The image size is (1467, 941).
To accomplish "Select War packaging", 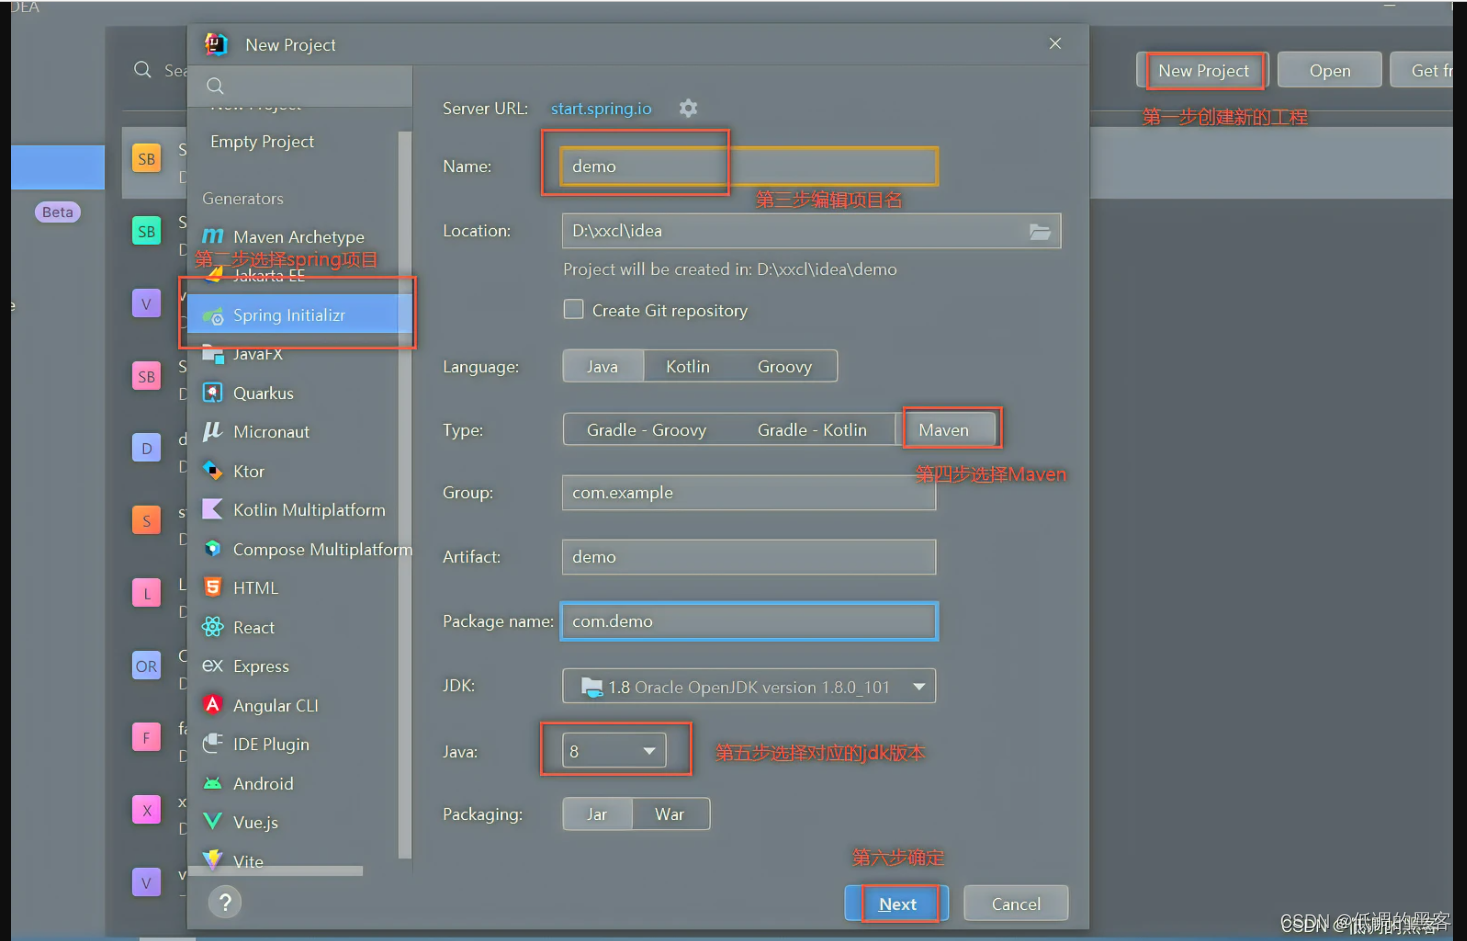I will pos(671,814).
